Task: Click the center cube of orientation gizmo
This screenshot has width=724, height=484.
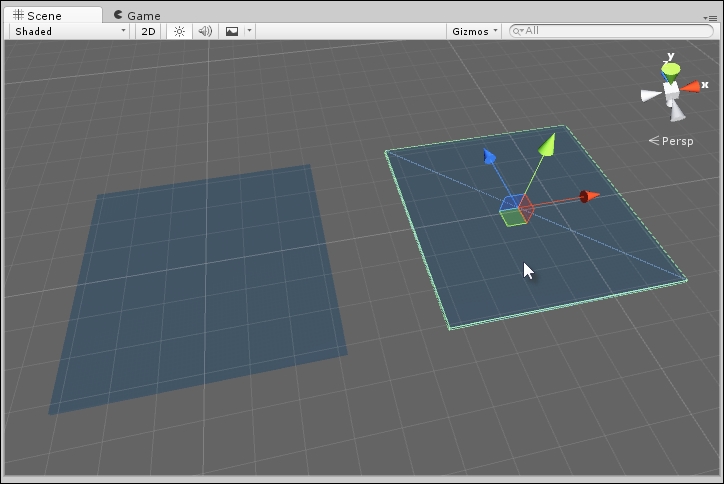Action: 672,91
